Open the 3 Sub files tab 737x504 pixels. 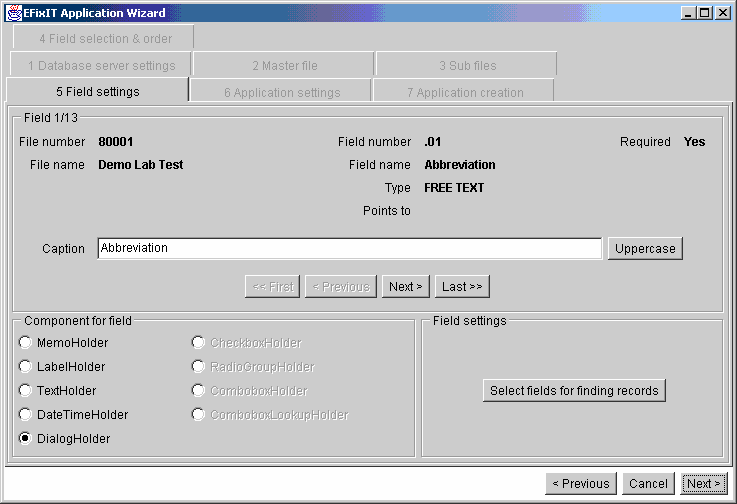click(467, 66)
